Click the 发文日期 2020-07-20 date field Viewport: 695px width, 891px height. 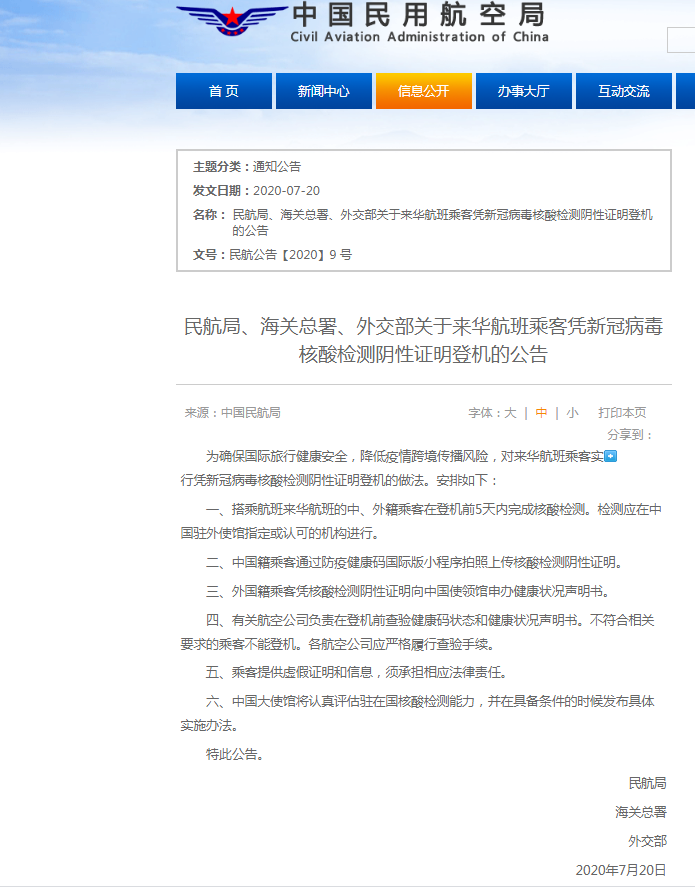pos(286,191)
